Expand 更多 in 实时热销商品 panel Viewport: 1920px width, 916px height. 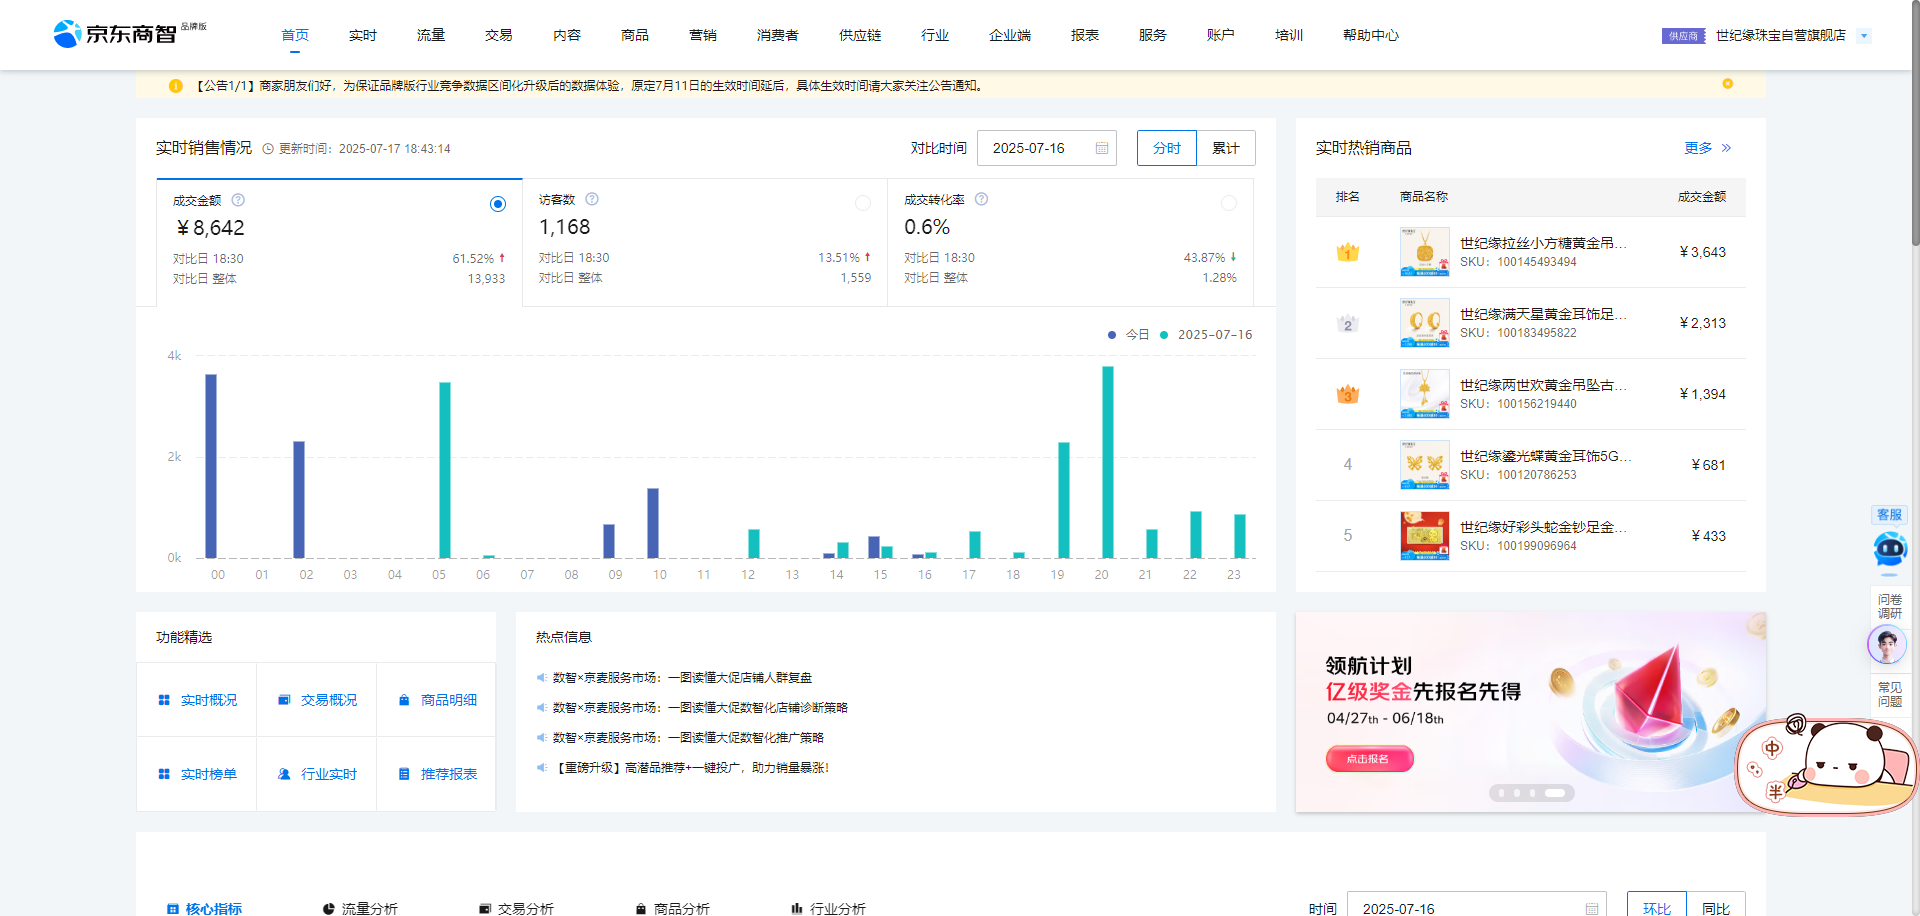[x=1707, y=148]
